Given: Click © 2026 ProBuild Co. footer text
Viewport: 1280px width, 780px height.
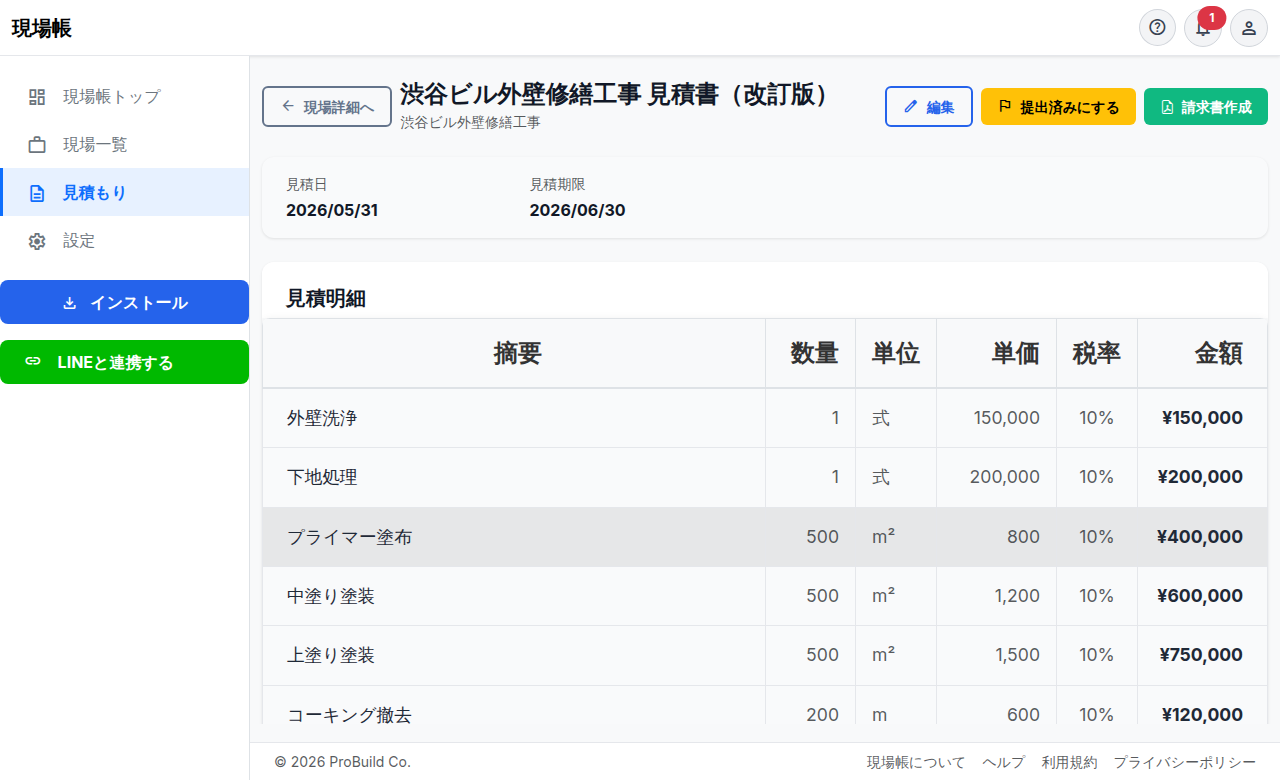Looking at the screenshot, I should point(343,762).
